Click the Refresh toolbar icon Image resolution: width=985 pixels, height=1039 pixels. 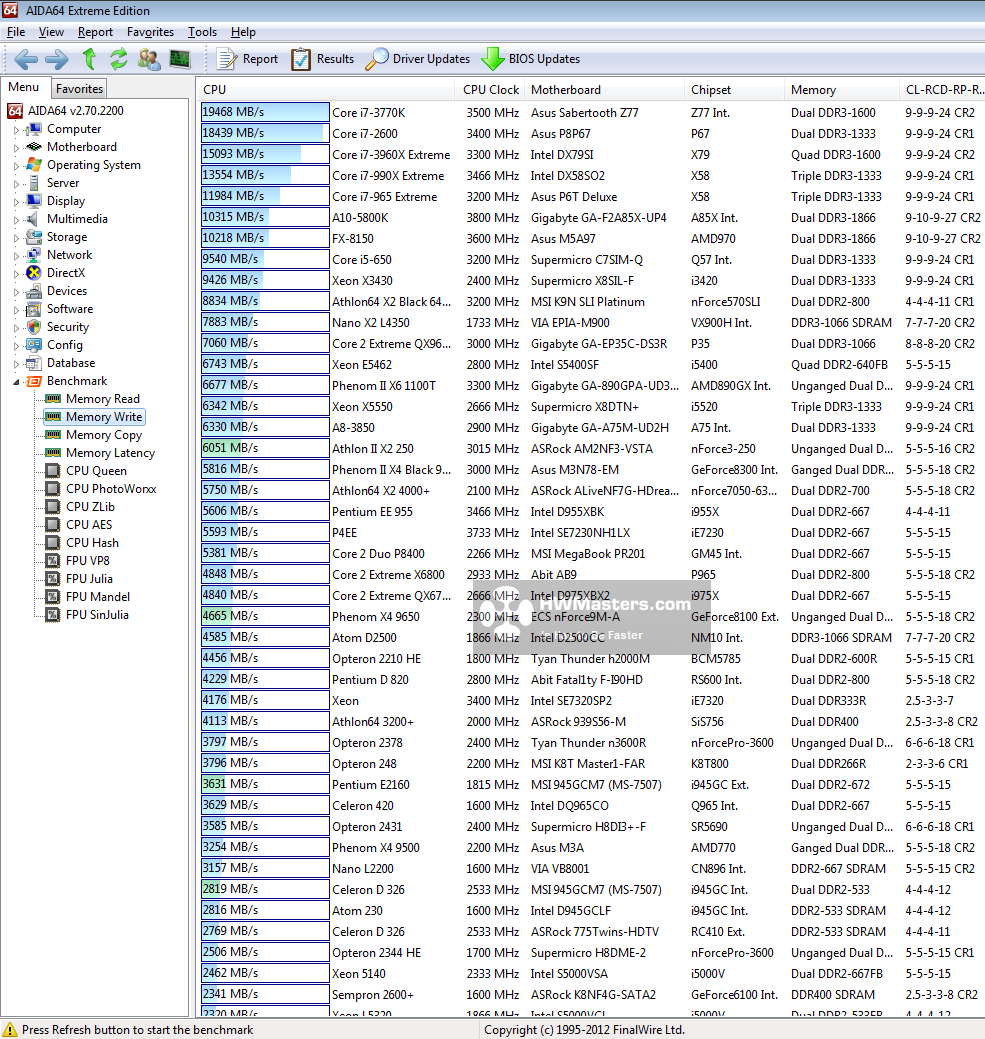119,59
